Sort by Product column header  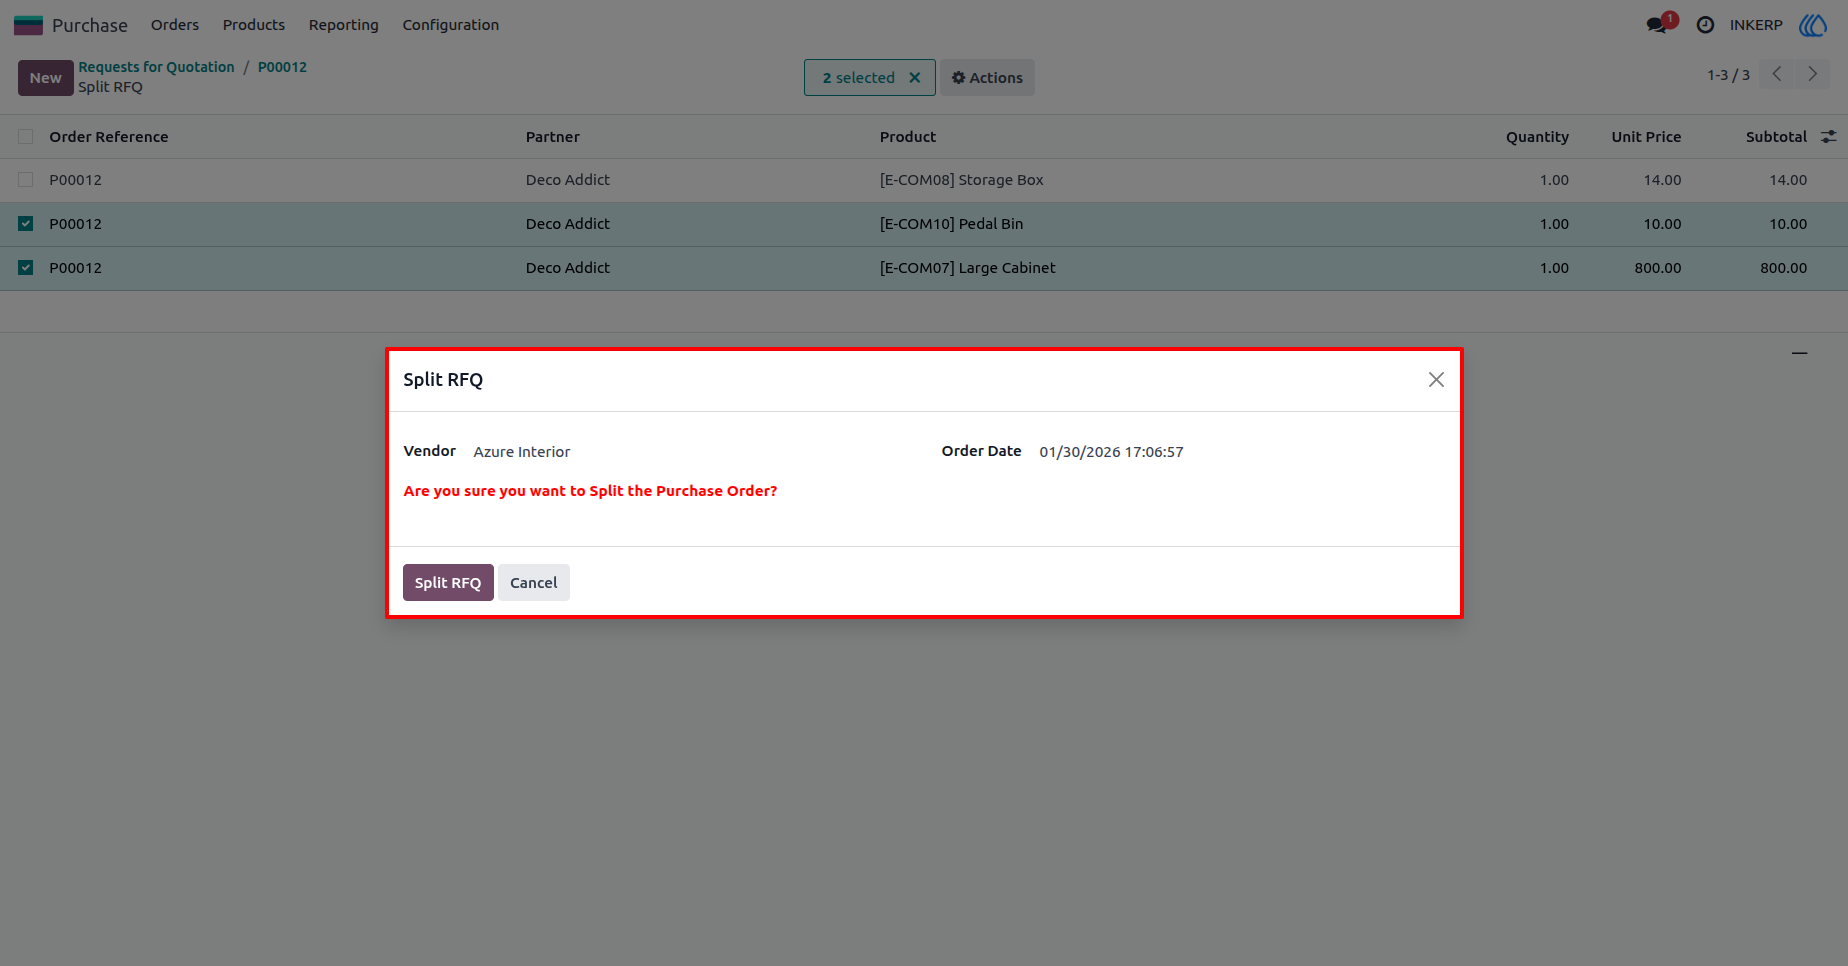pyautogui.click(x=908, y=137)
